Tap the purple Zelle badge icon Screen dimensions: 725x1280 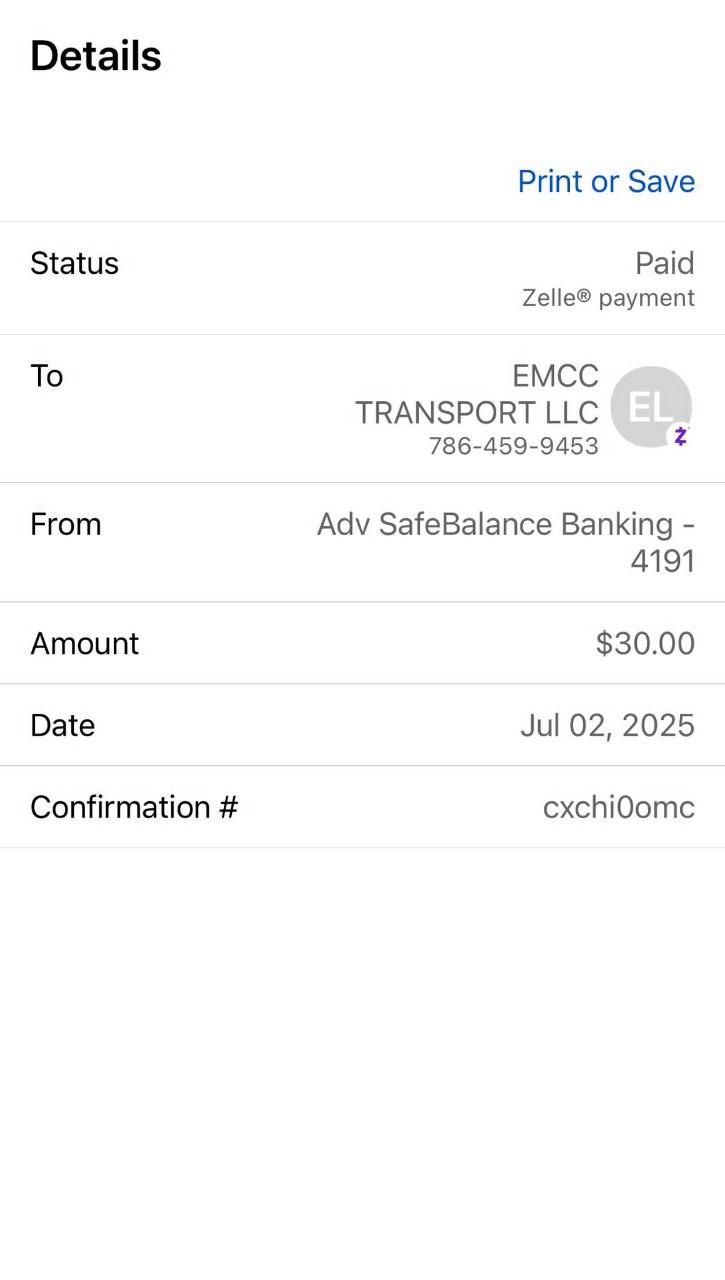(680, 436)
